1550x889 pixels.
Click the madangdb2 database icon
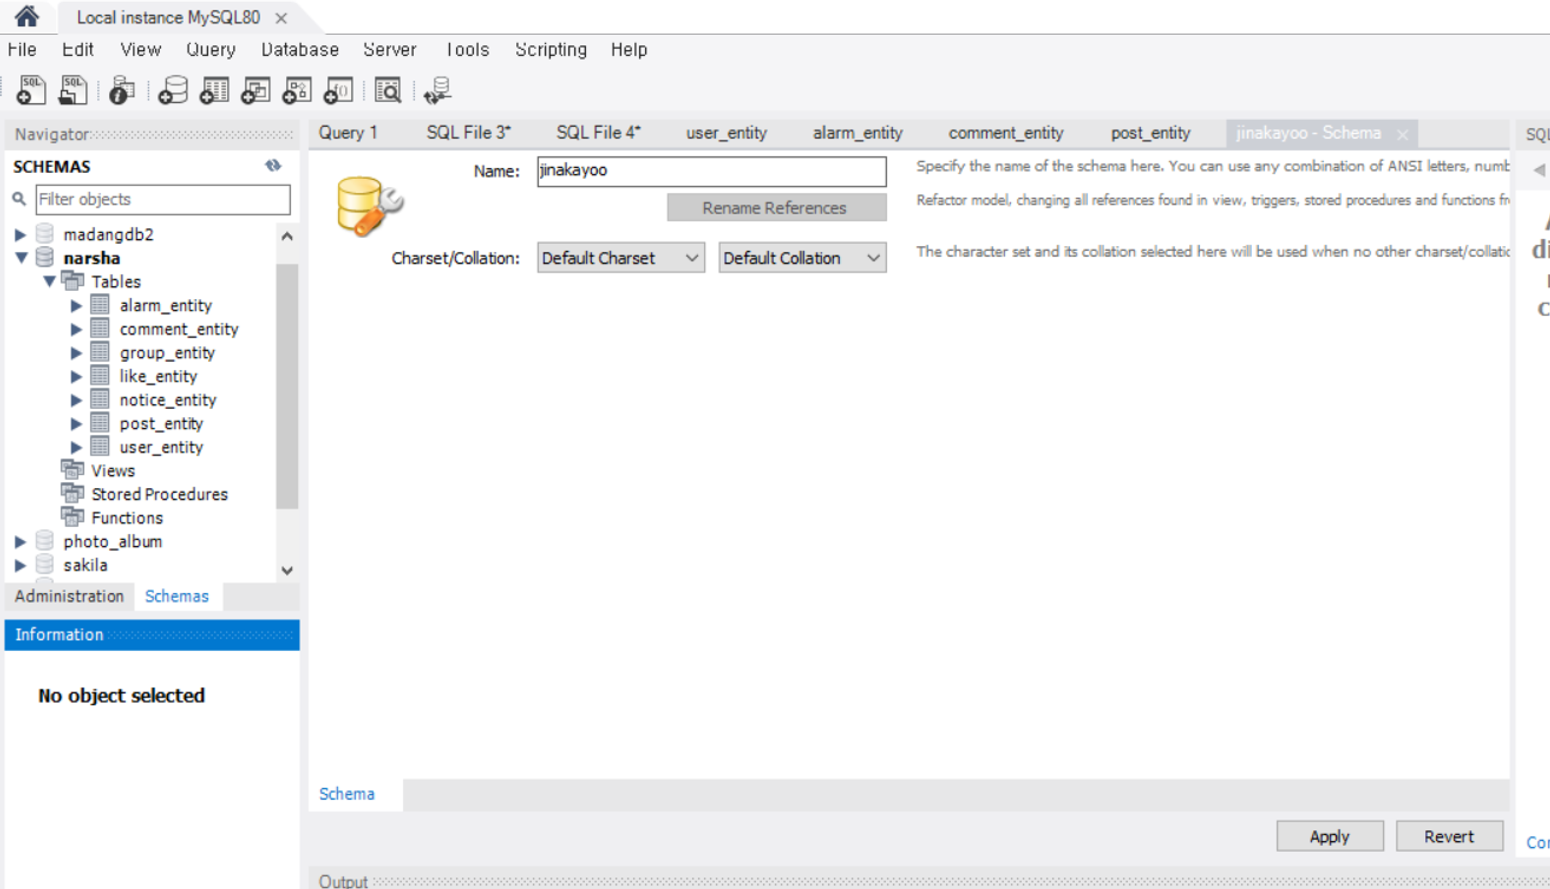[45, 234]
